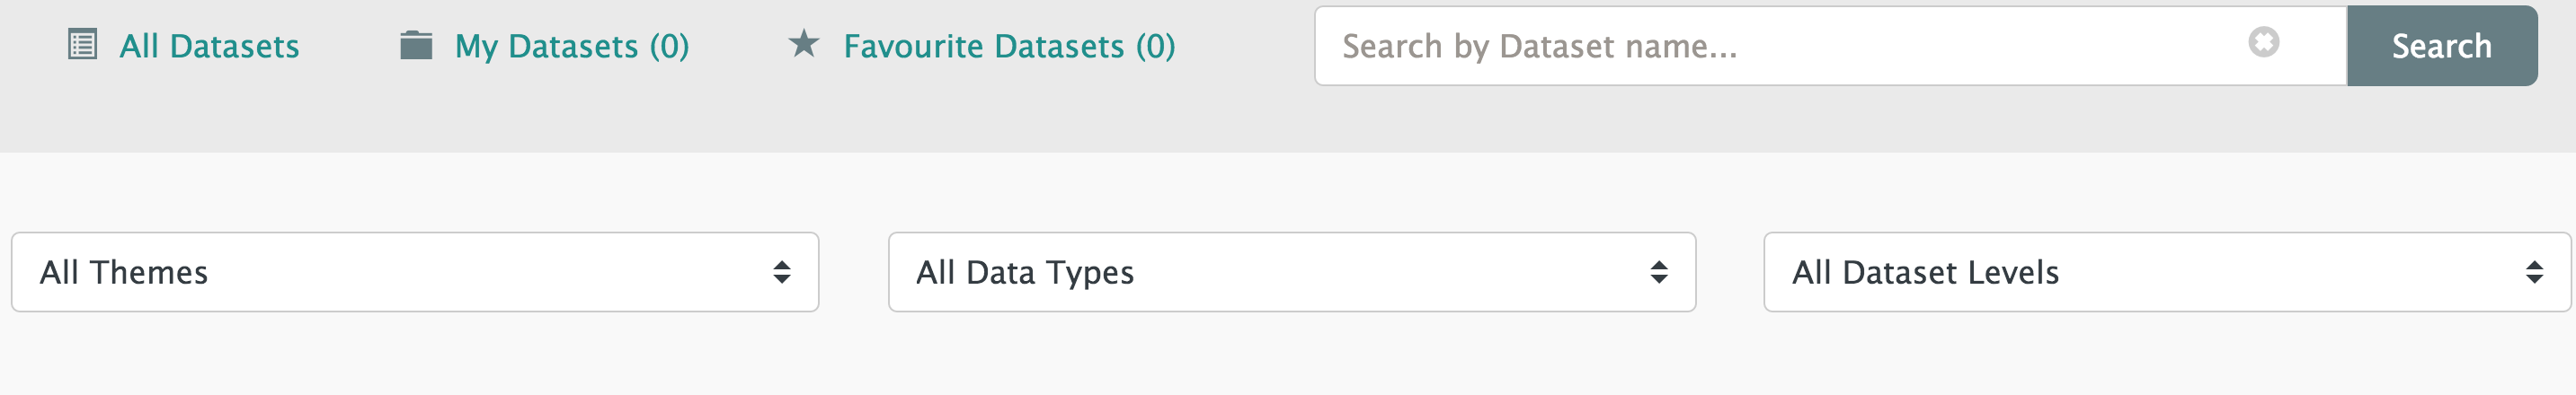Click the 'All Themes' text label
2576x395 pixels.
124,272
